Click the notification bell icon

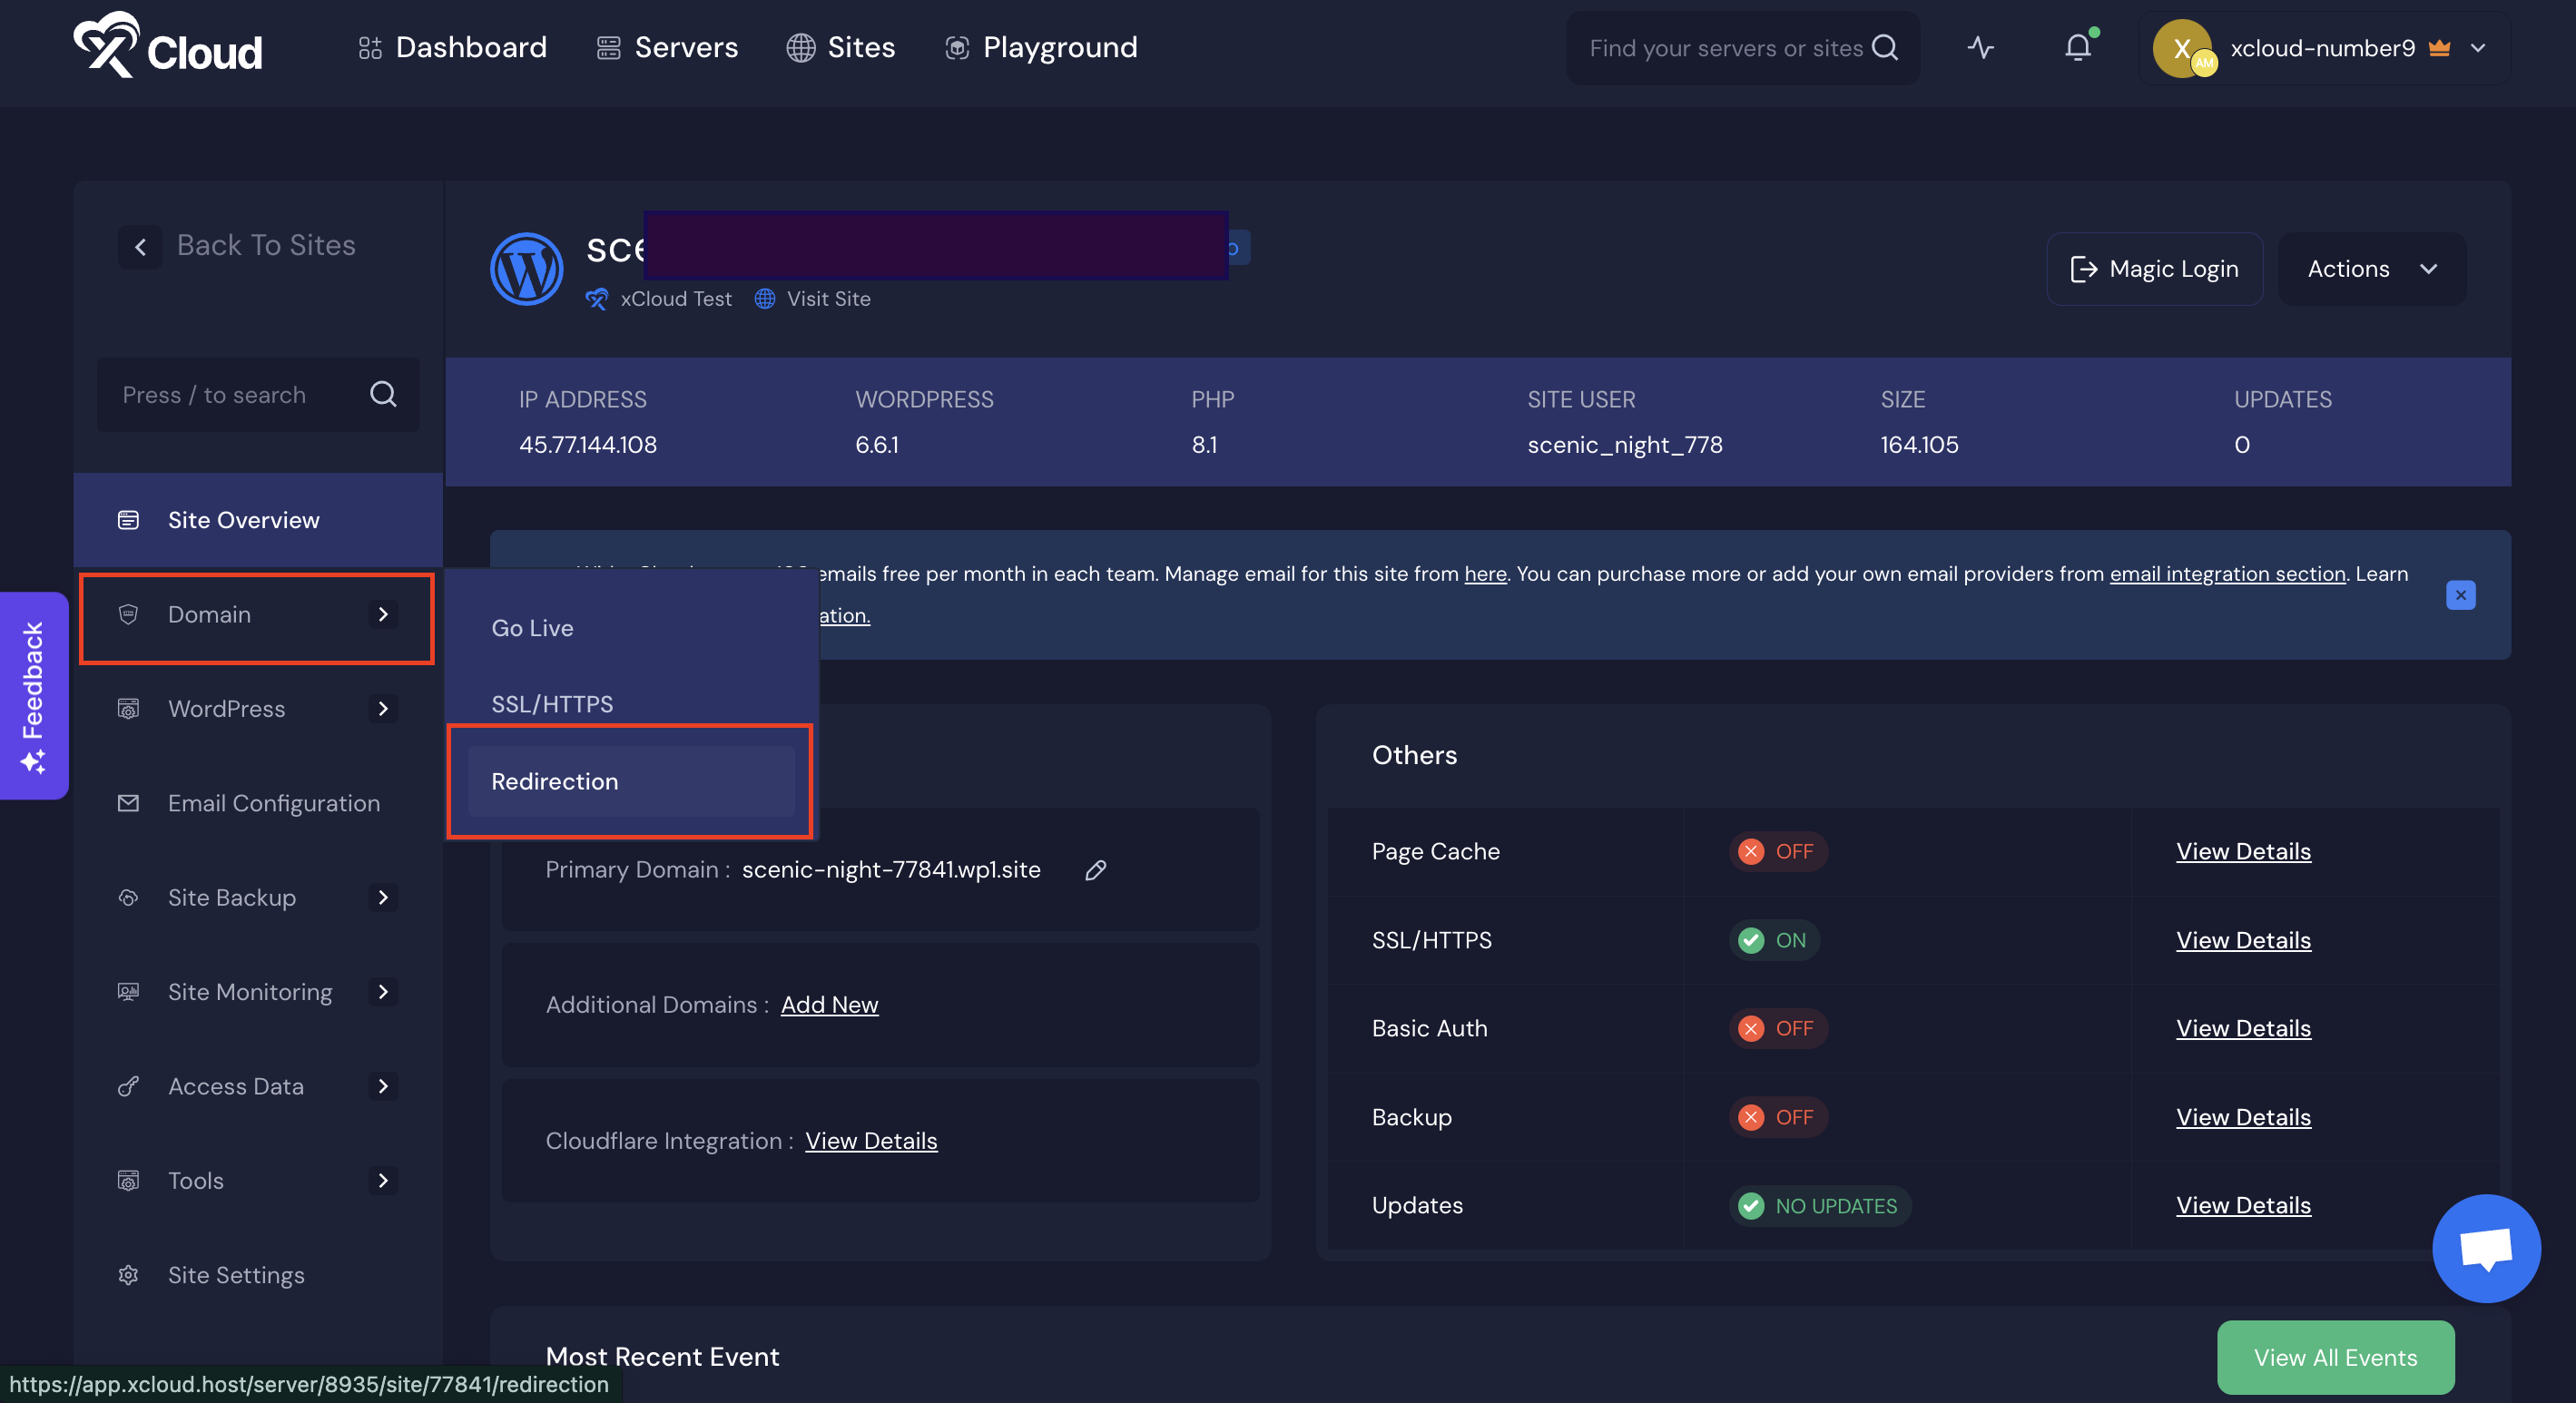tap(2078, 47)
